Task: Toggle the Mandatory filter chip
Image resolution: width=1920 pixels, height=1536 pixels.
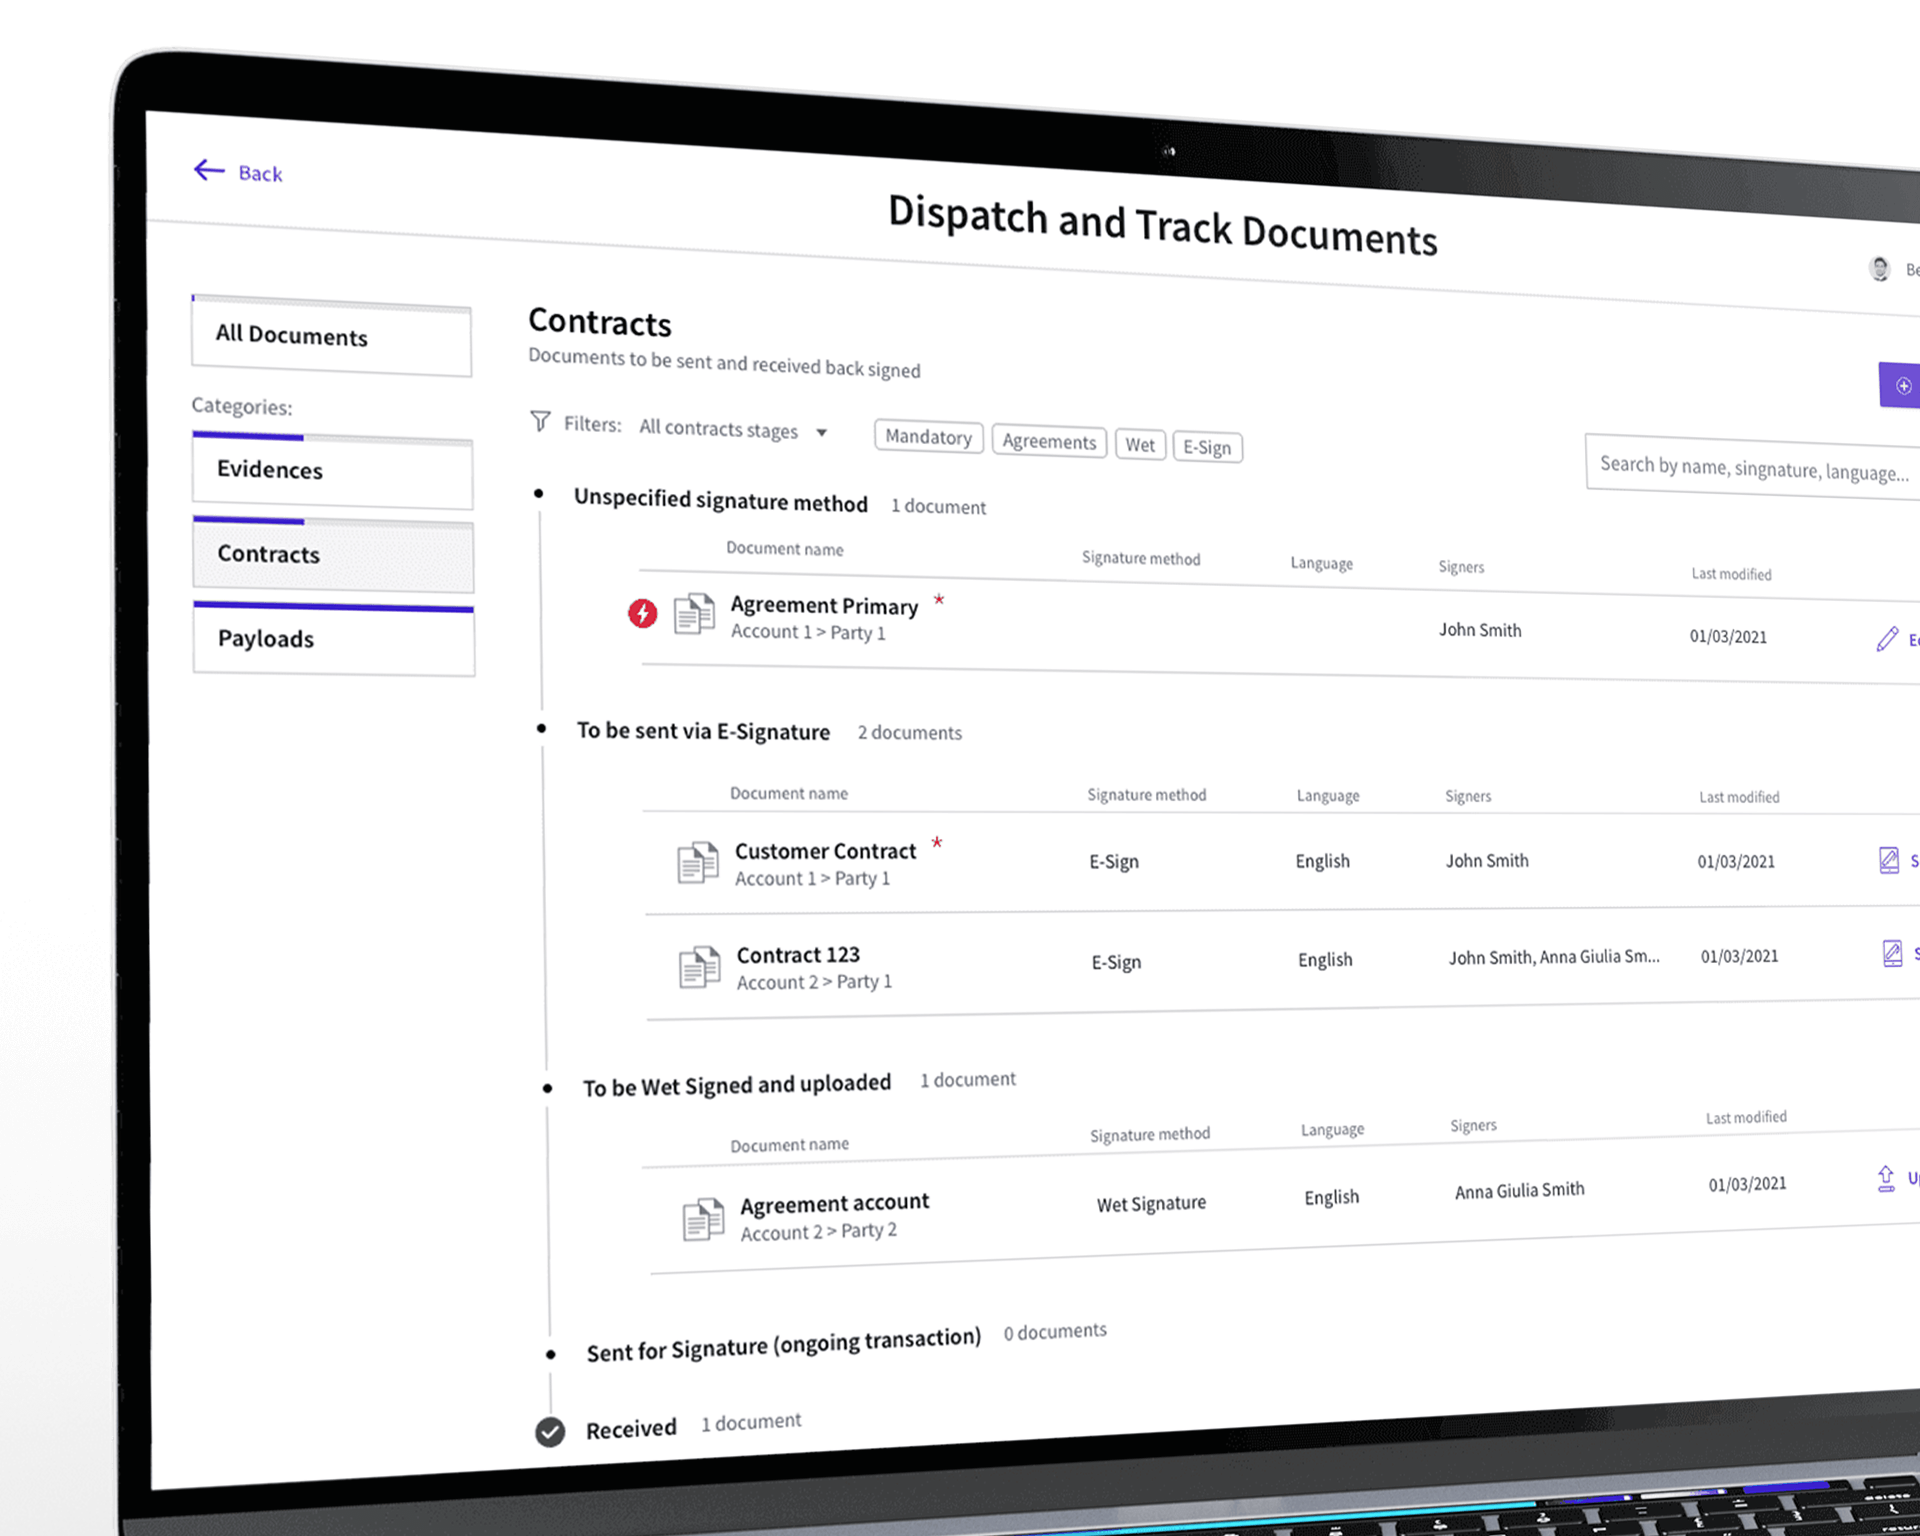Action: [x=928, y=437]
